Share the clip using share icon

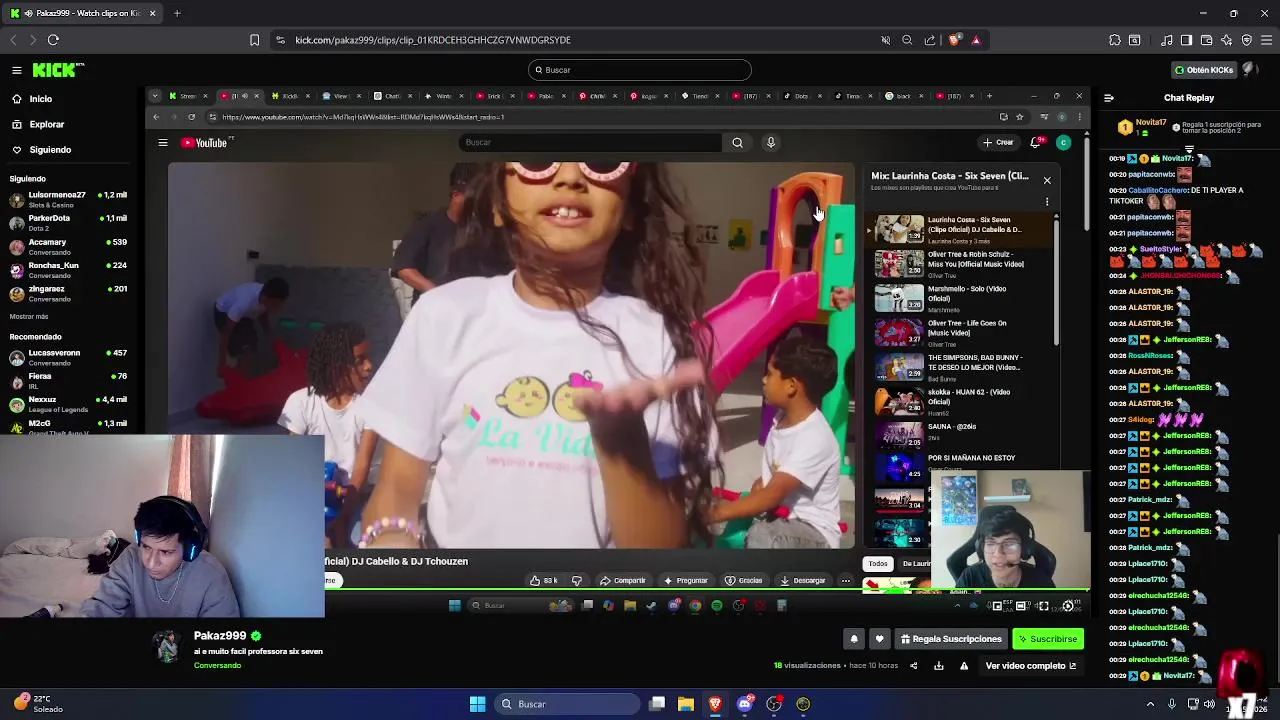[x=913, y=666]
